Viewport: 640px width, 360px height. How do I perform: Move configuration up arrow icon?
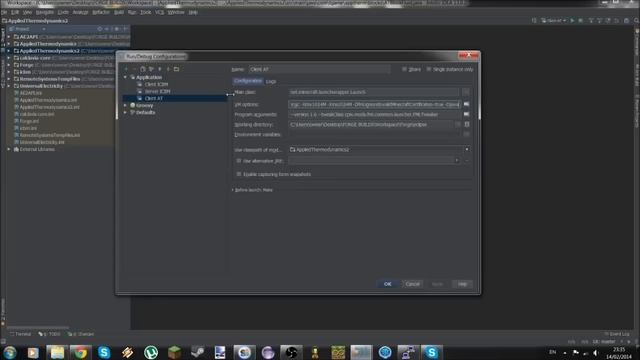coord(160,69)
